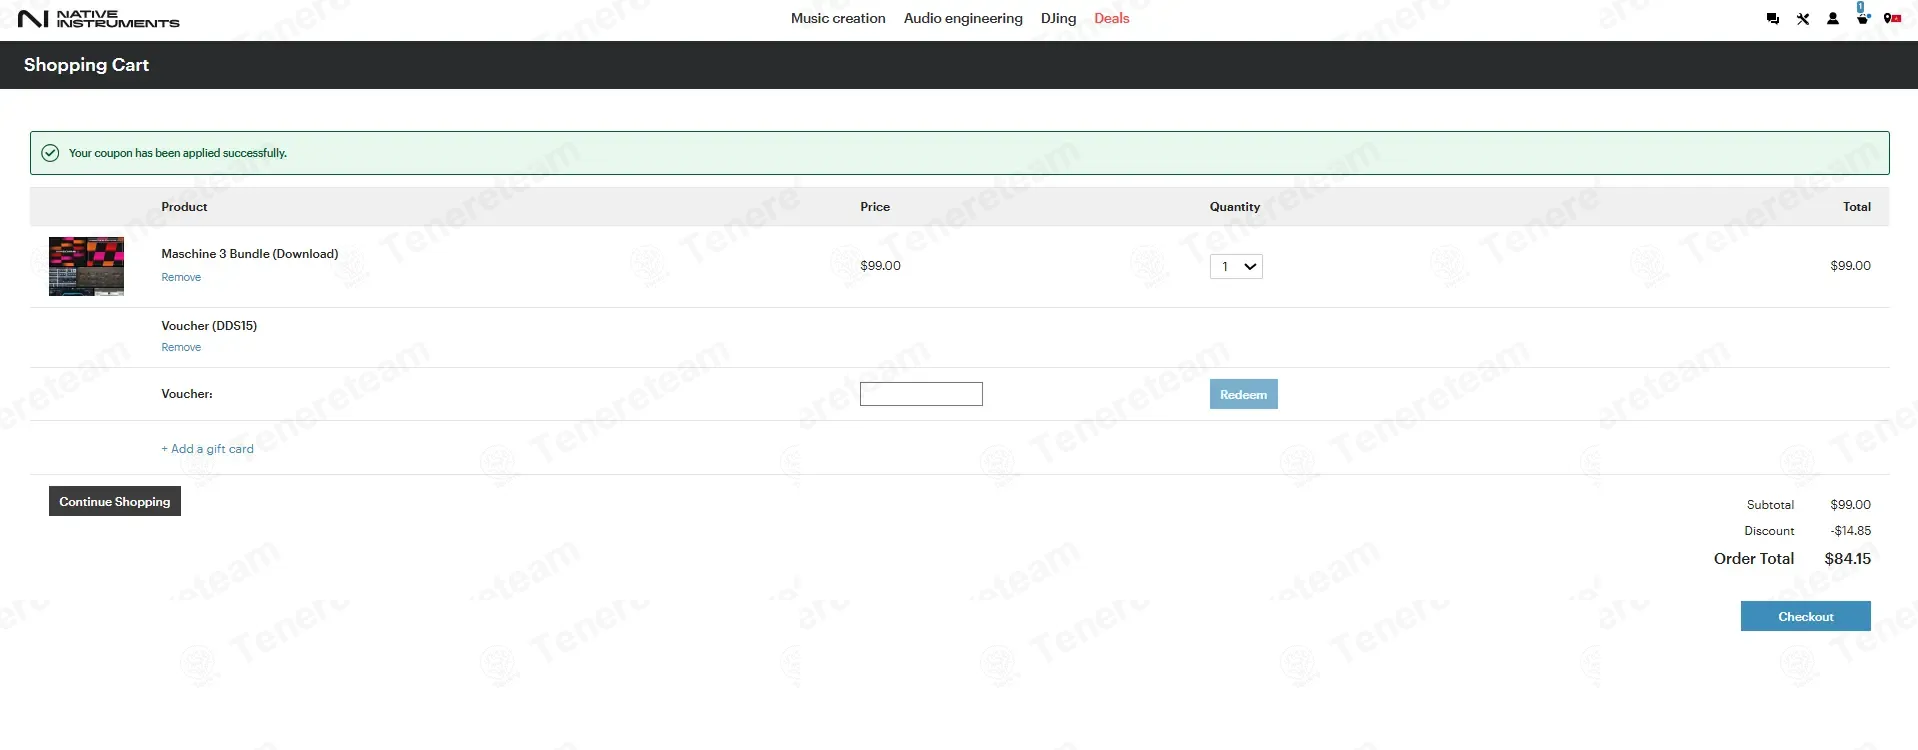This screenshot has height=750, width=1918.
Task: Go to the Deals page
Action: [x=1111, y=19]
